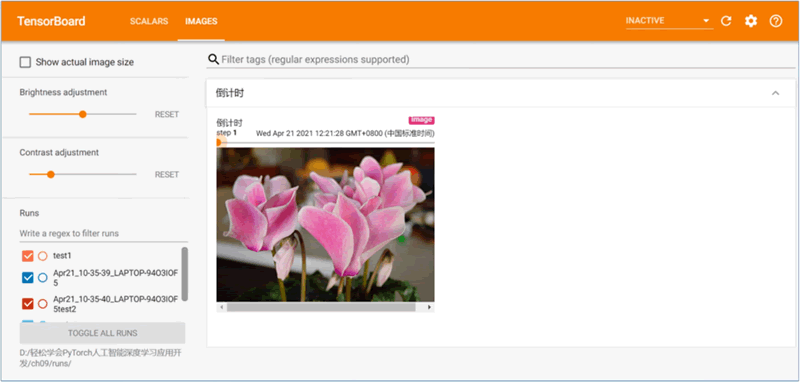Click the runs list vertical scrollbar
800x382 pixels.
click(185, 274)
